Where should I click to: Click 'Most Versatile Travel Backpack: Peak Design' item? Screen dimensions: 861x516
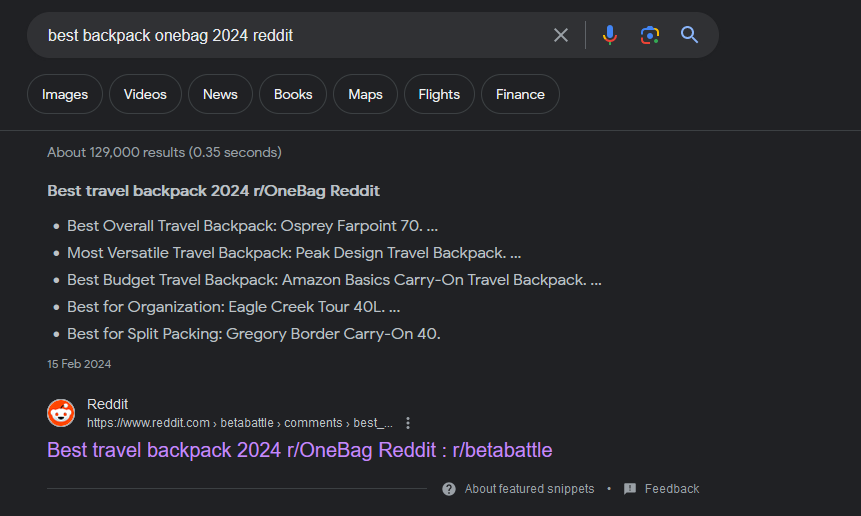[294, 253]
